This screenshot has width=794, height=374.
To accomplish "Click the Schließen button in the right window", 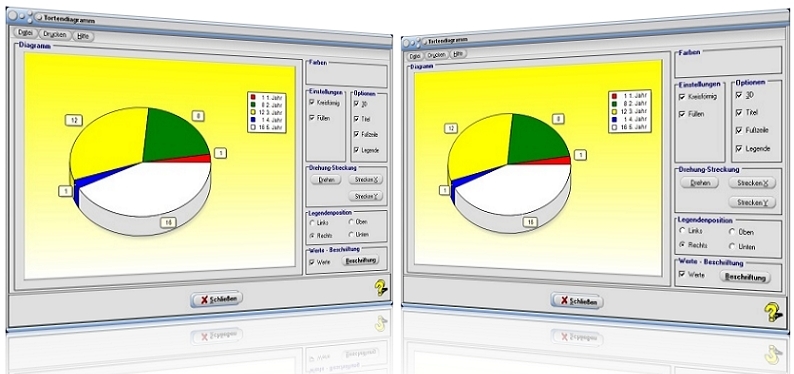I will pos(577,302).
